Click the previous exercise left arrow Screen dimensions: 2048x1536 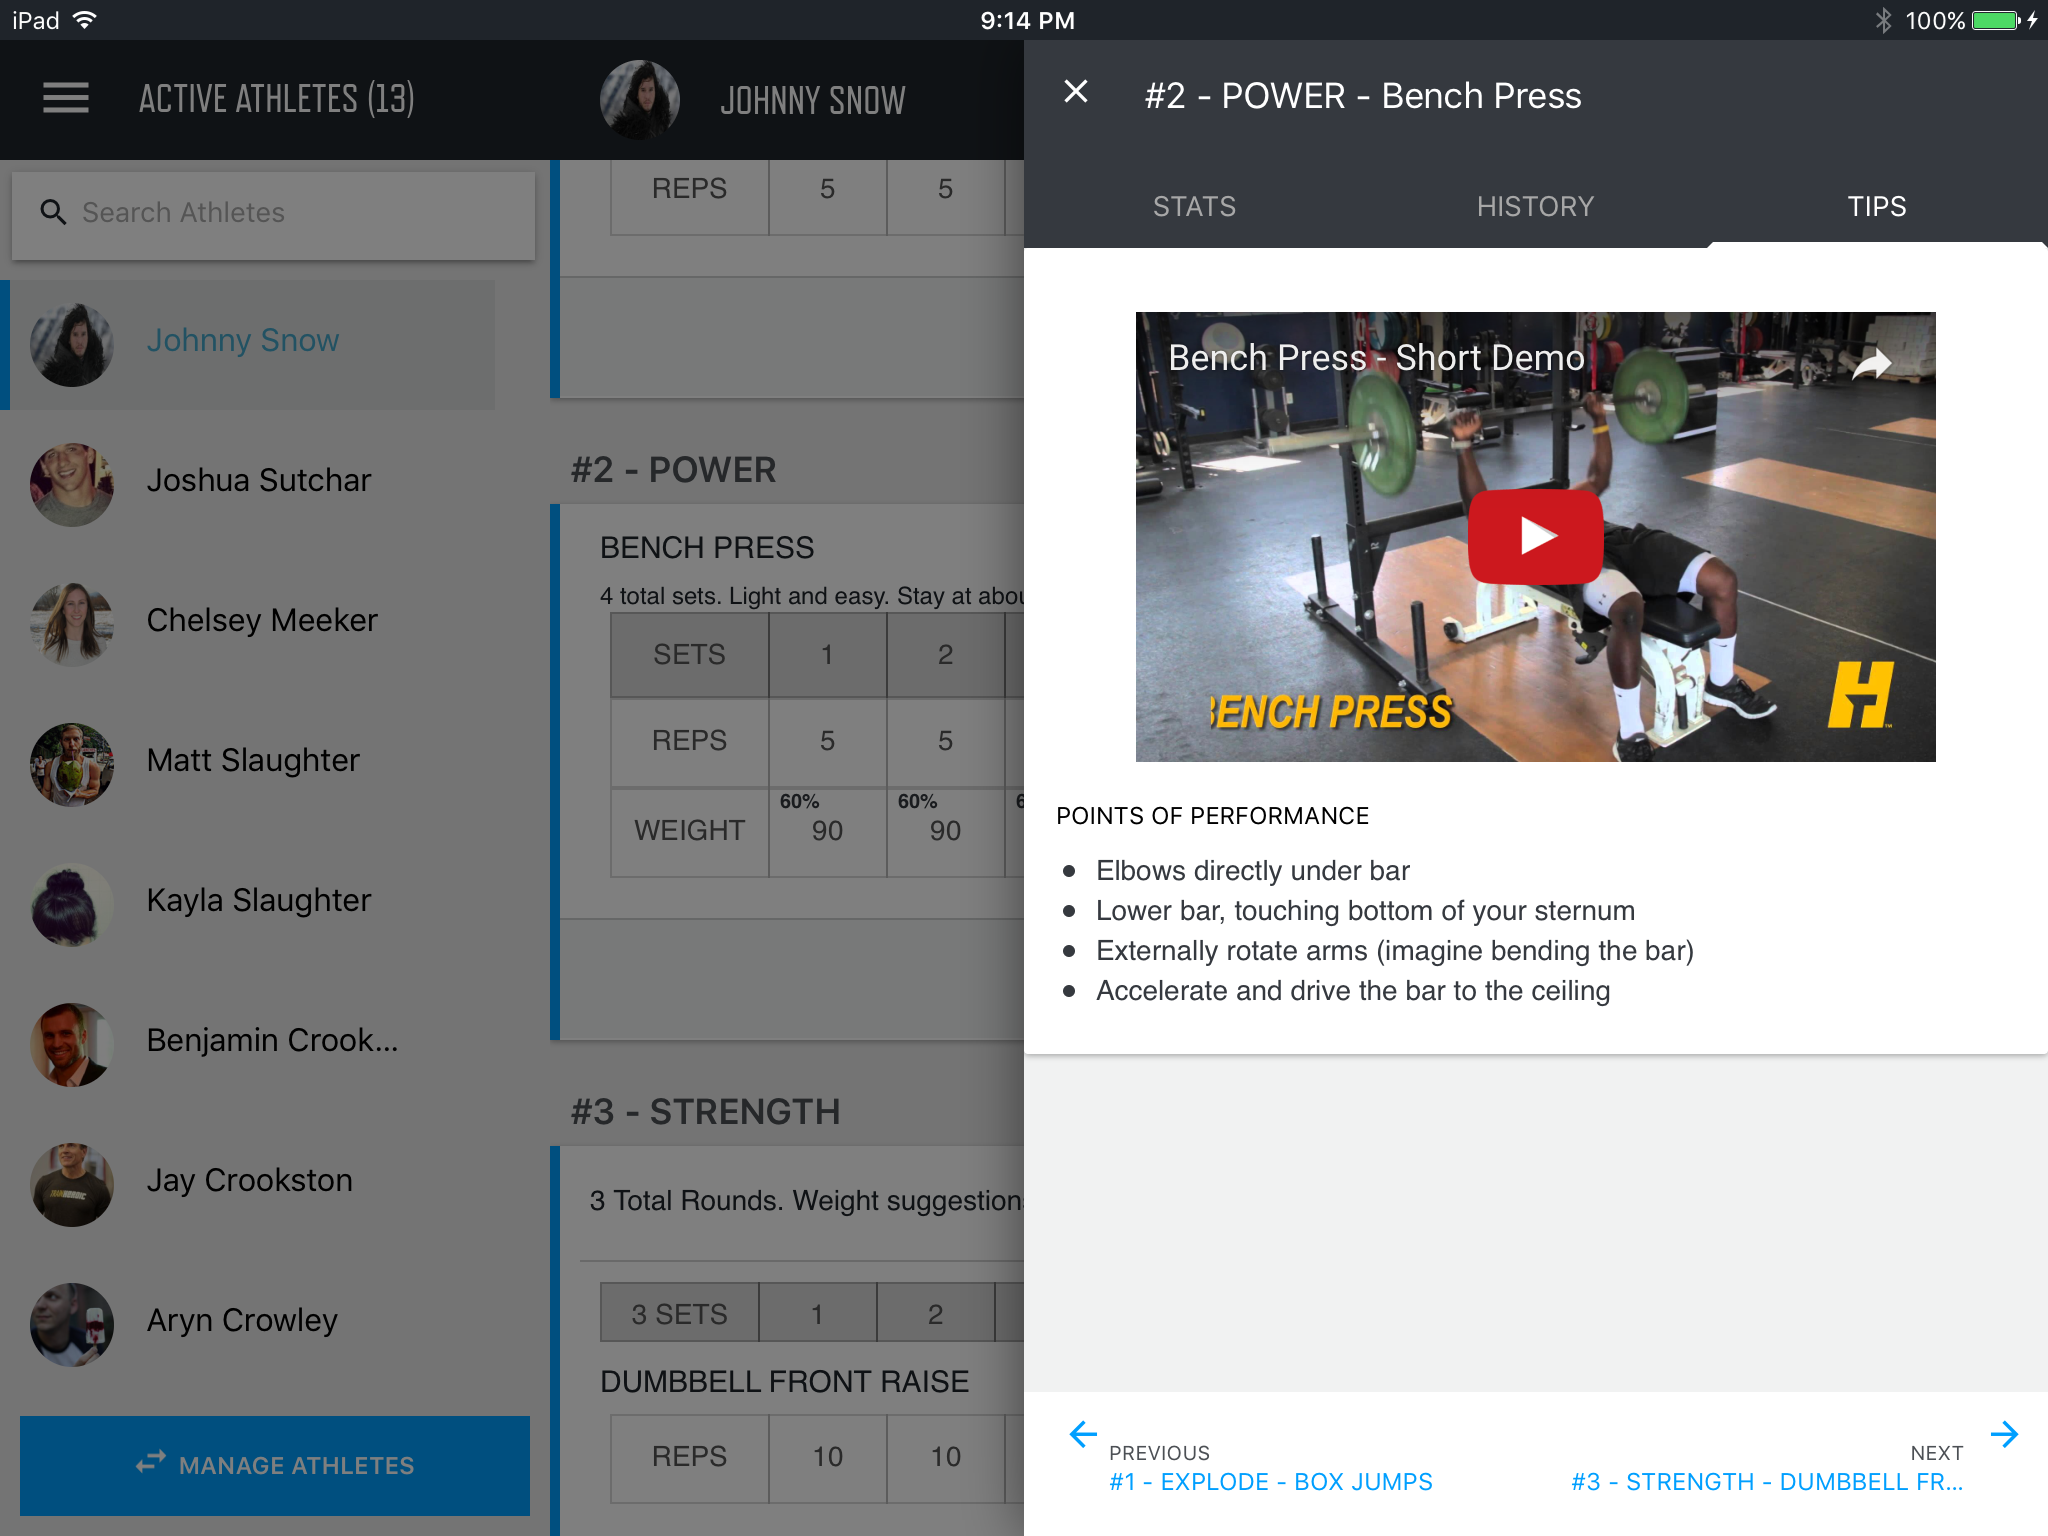click(x=1083, y=1434)
